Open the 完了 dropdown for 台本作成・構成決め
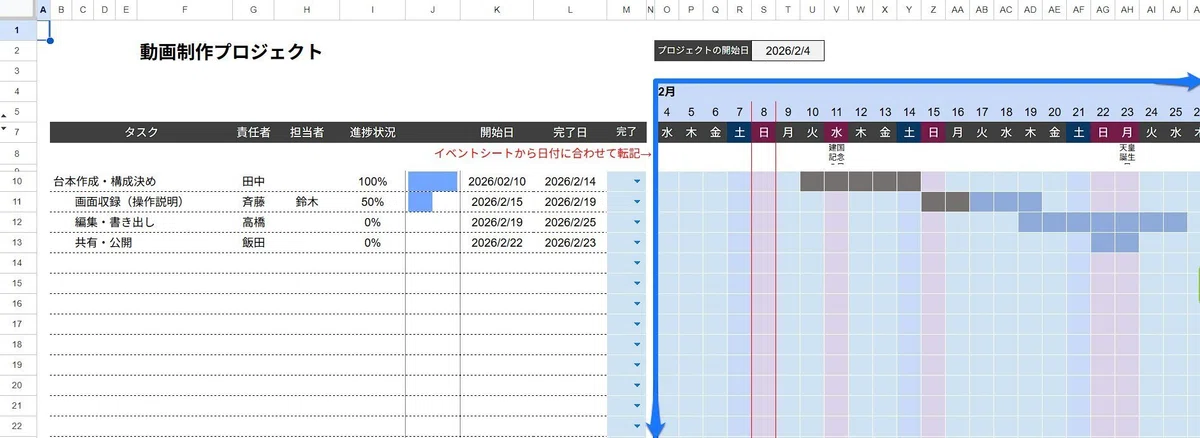 (x=637, y=182)
